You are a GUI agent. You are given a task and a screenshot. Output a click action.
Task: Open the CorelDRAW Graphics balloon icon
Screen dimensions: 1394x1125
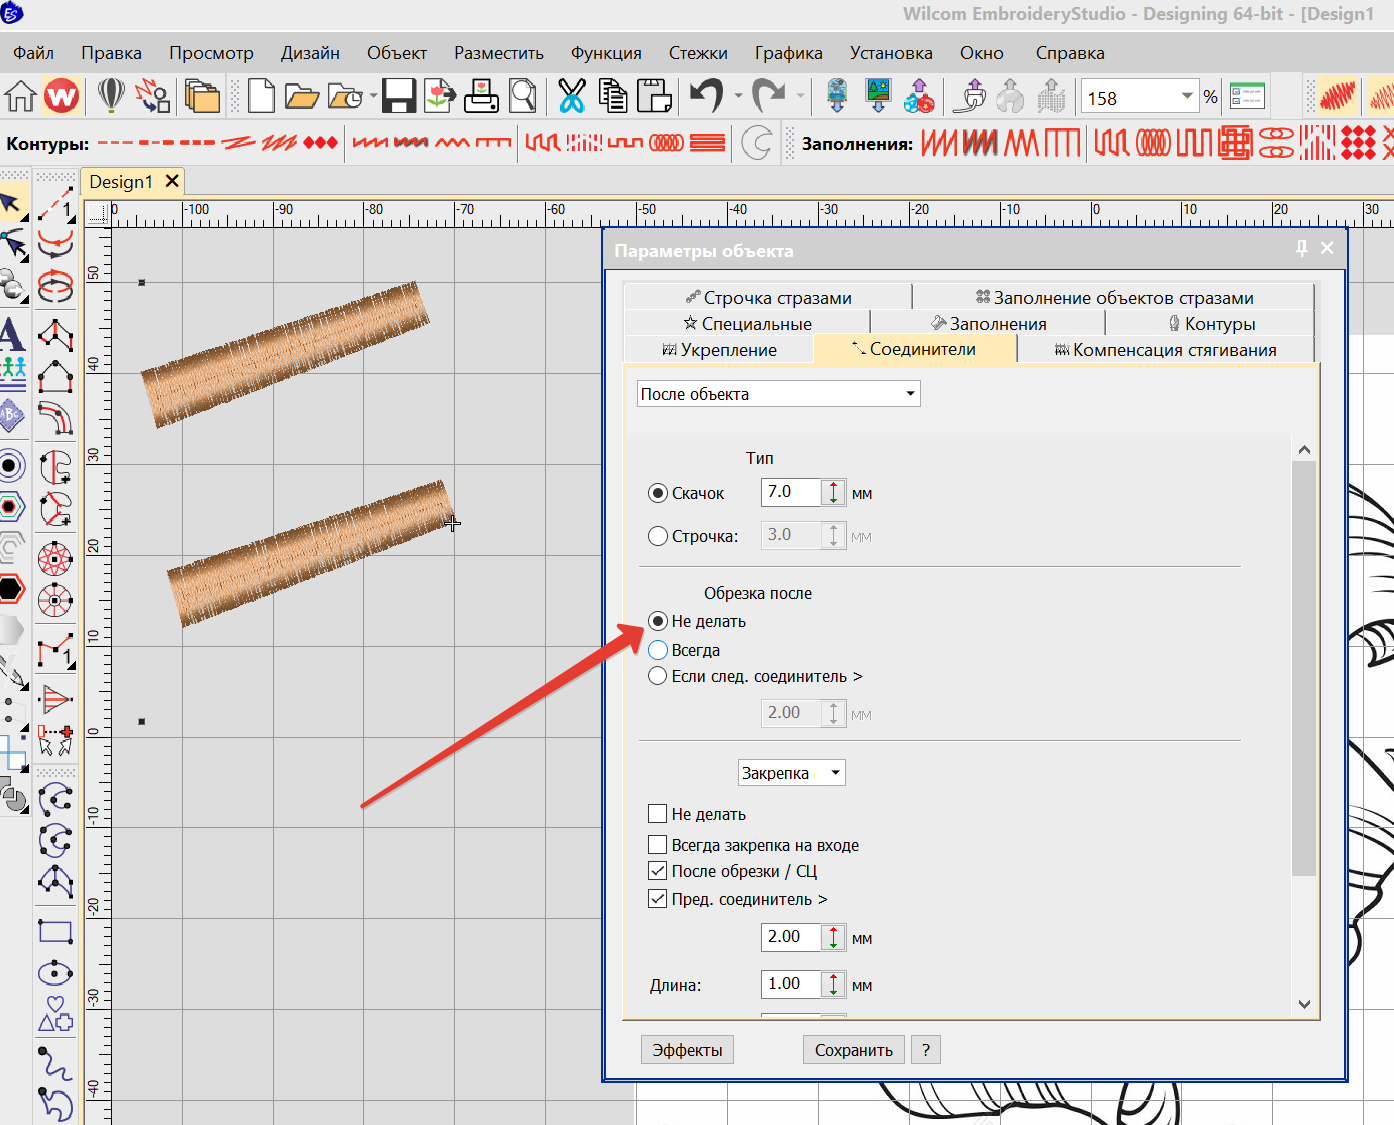pyautogui.click(x=111, y=97)
